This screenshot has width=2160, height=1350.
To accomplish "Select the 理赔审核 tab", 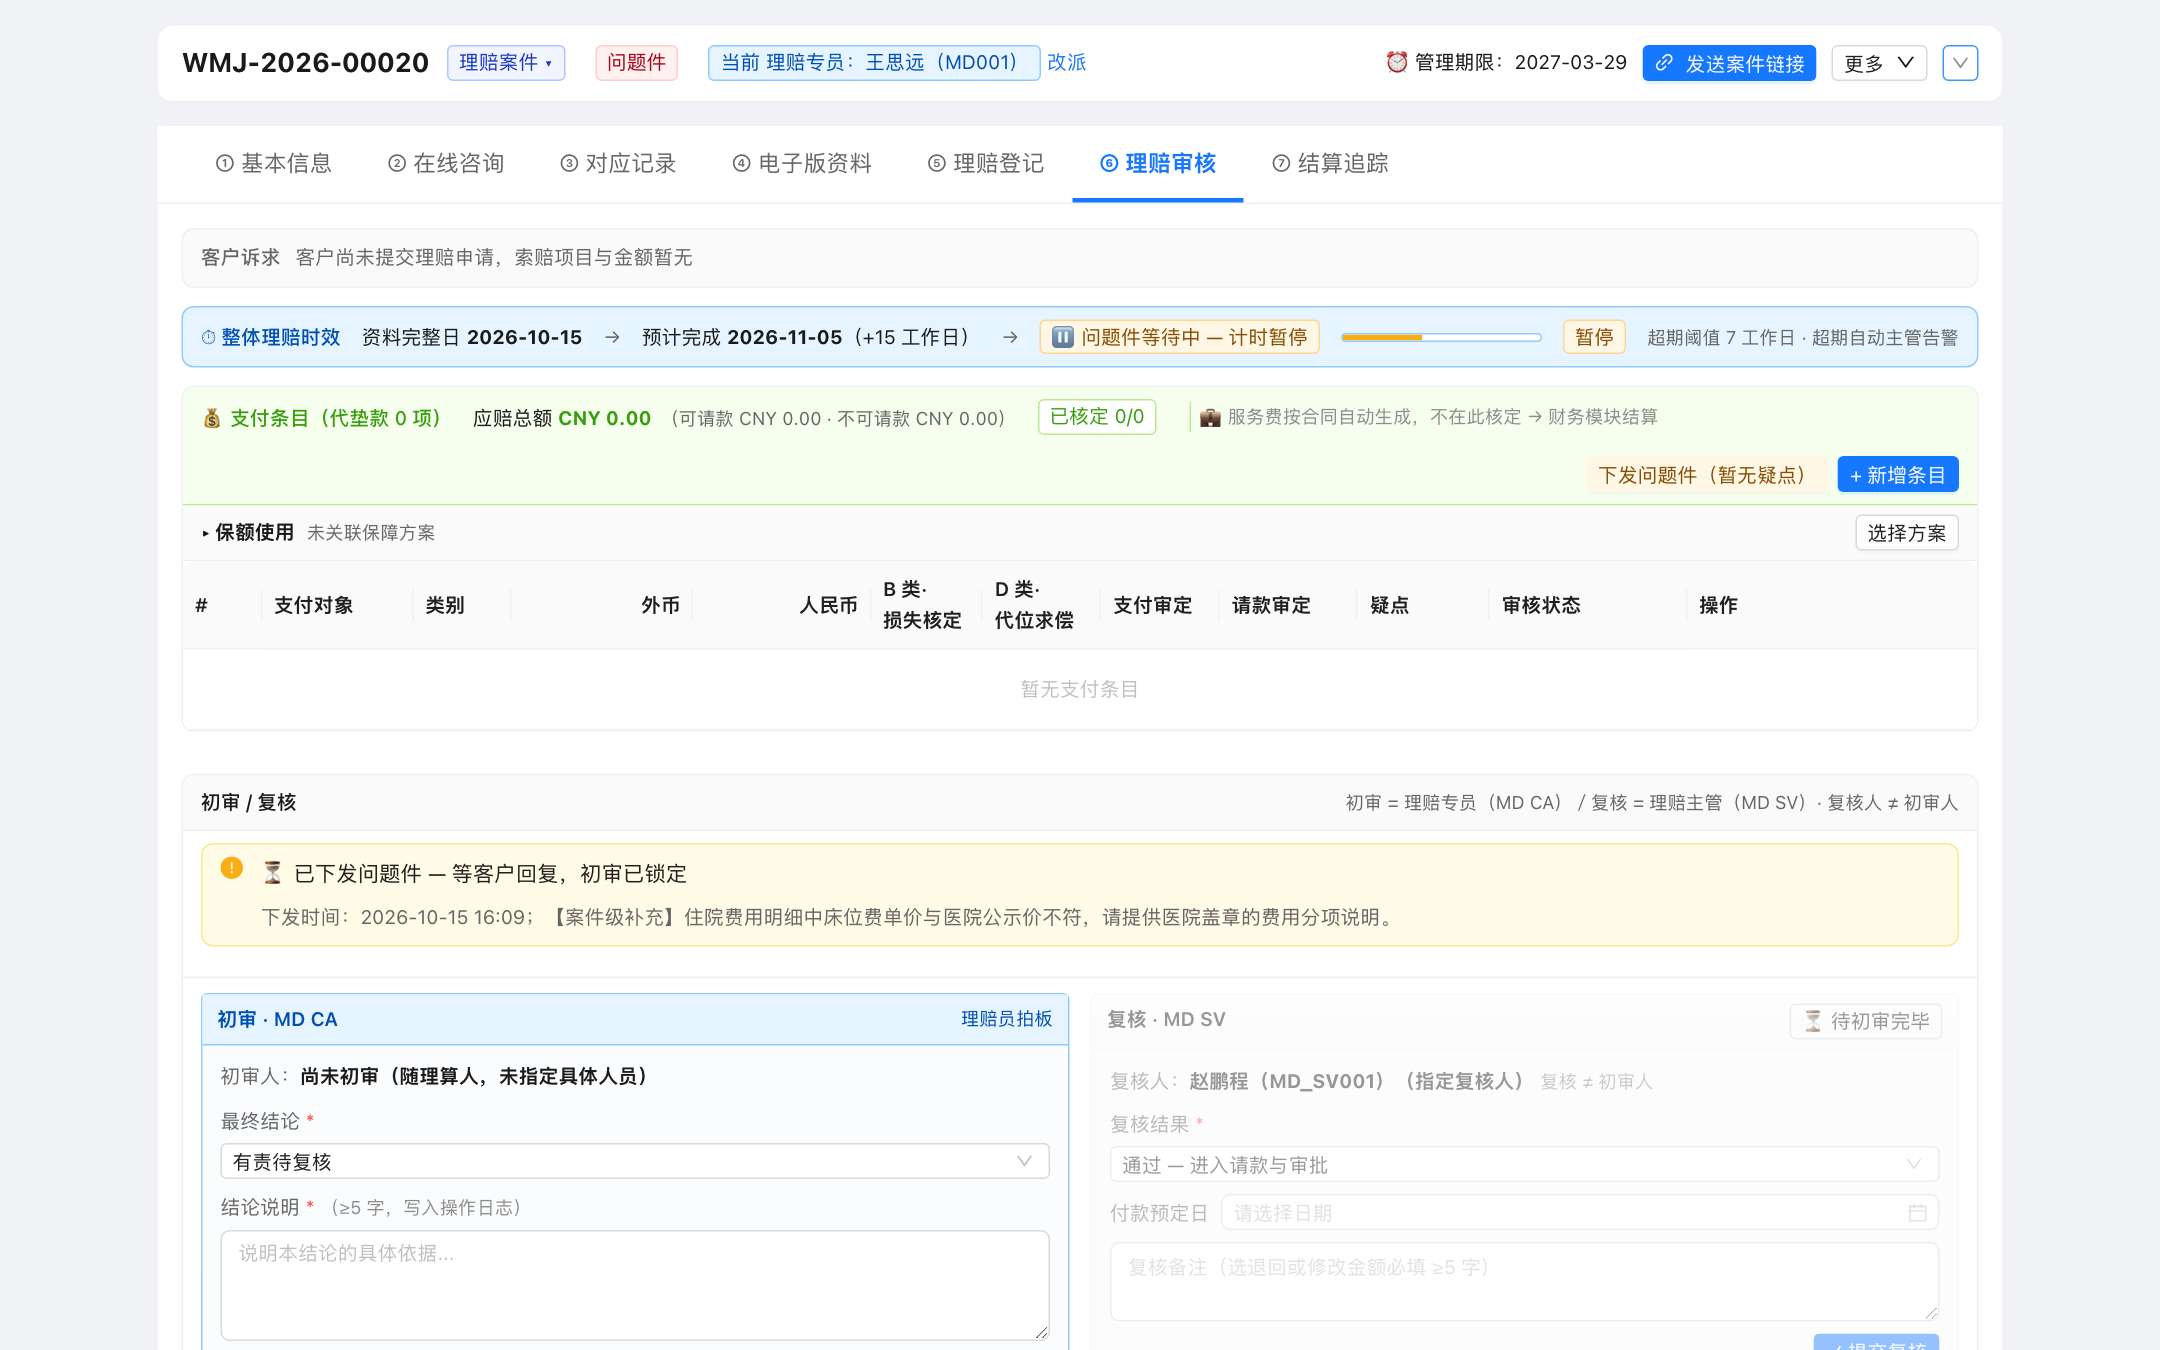I will (x=1158, y=163).
